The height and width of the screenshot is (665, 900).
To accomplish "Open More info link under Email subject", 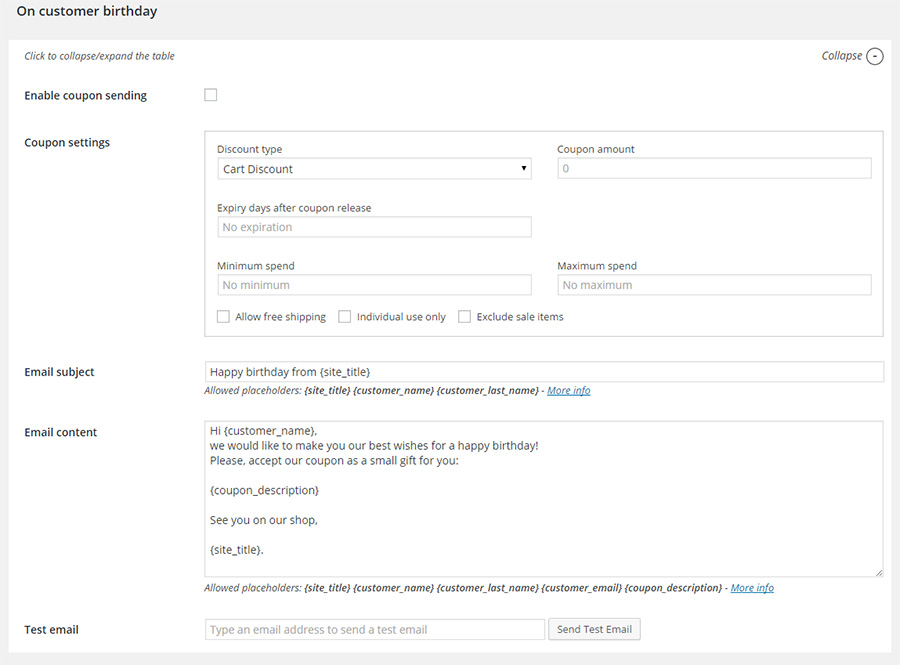I will [x=568, y=391].
